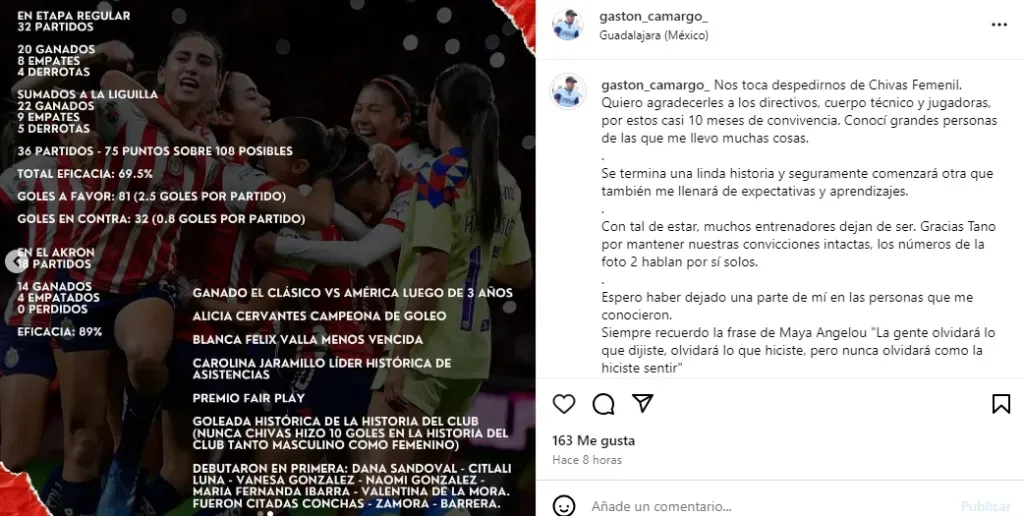Open the Hace 8 horas timestamp
The image size is (1024, 516).
(587, 460)
